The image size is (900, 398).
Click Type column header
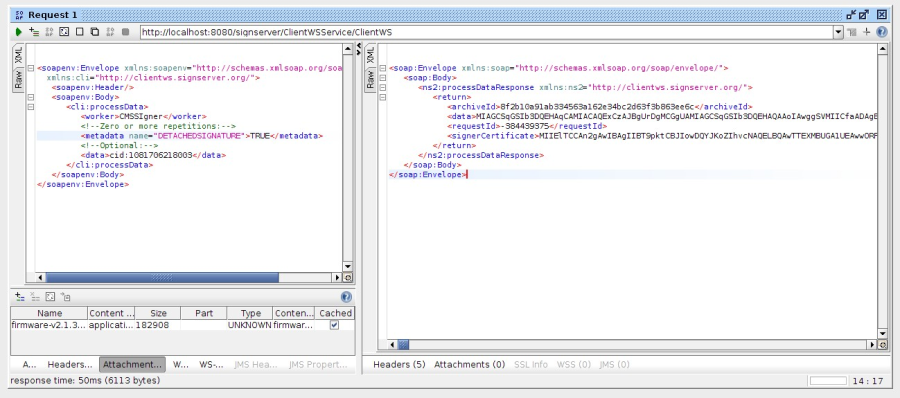pyautogui.click(x=250, y=313)
